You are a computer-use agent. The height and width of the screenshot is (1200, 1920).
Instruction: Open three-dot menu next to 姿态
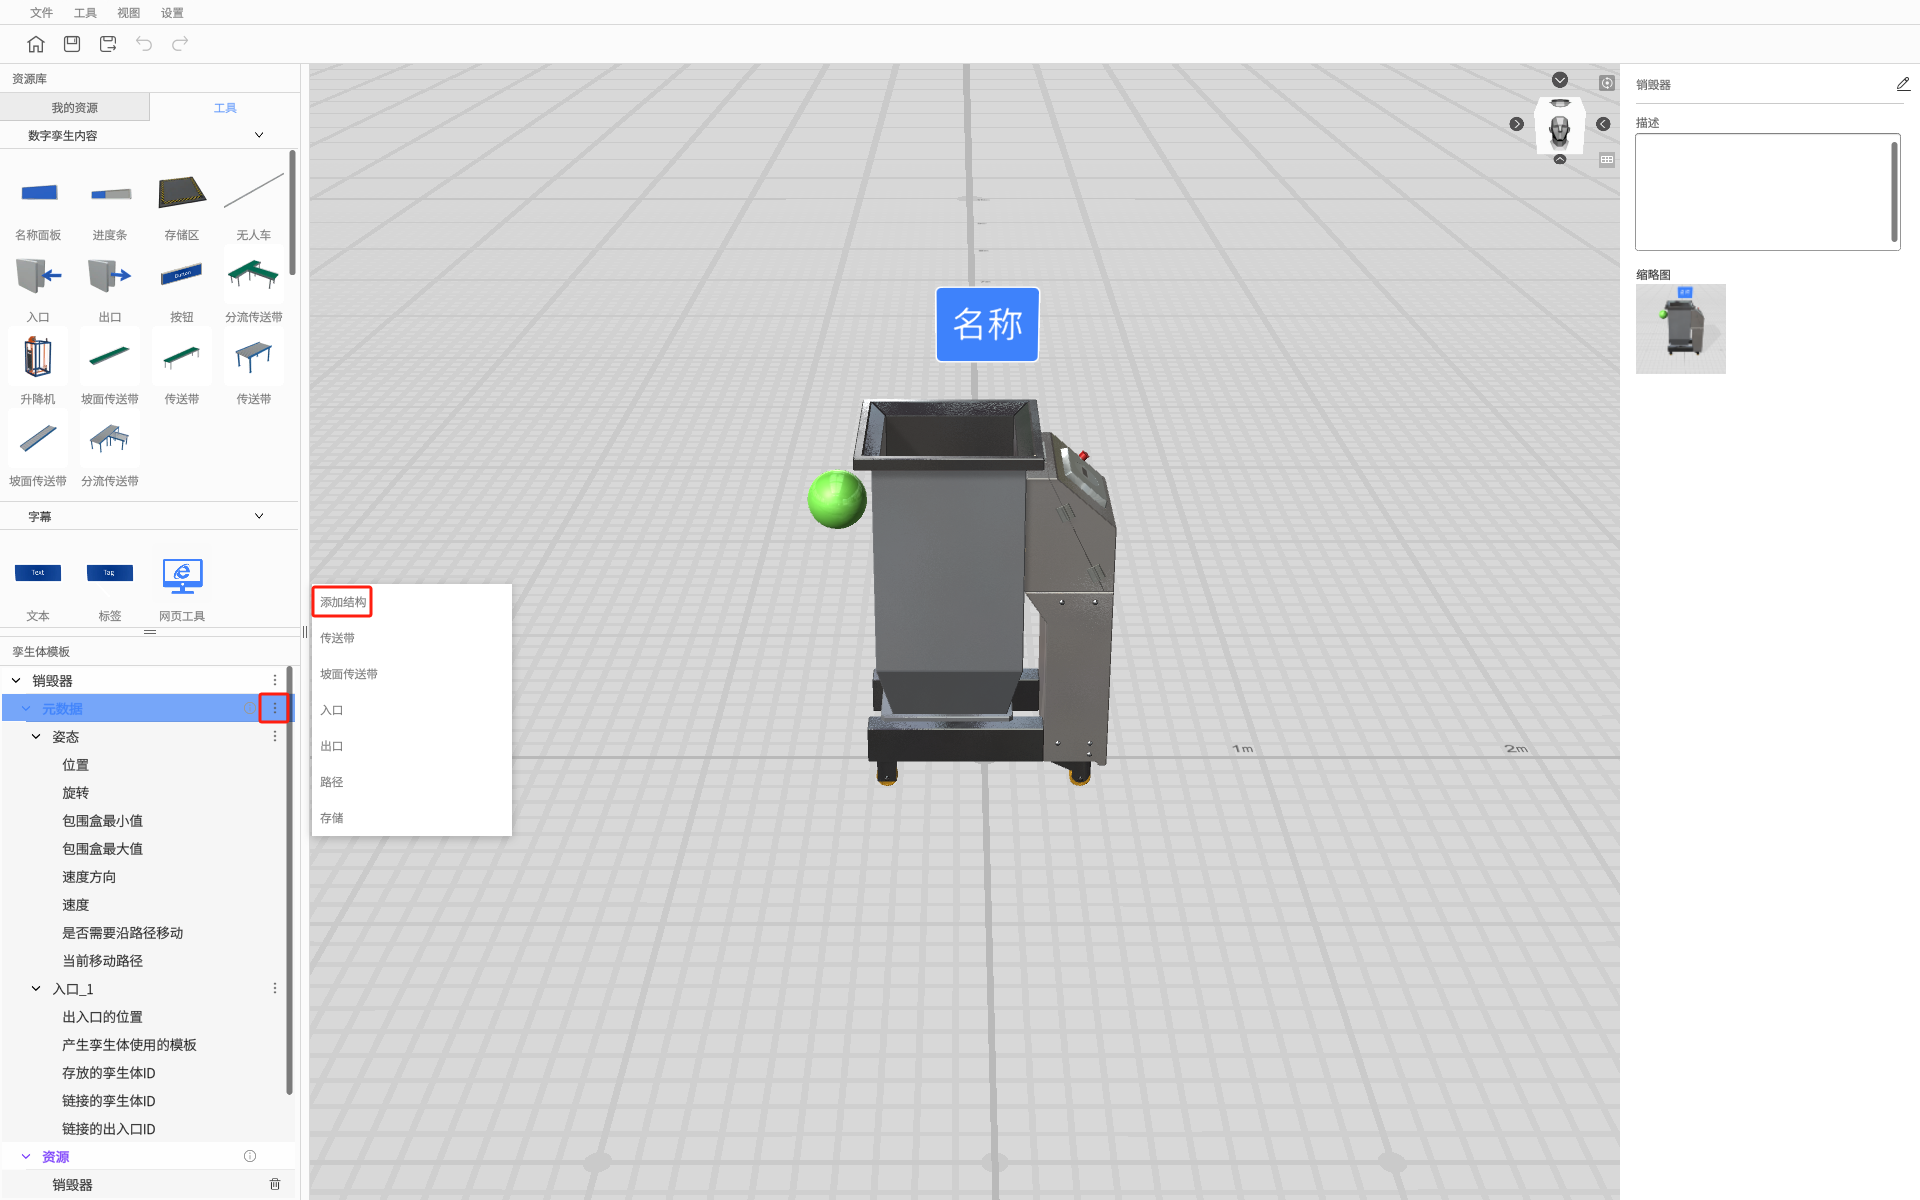pyautogui.click(x=275, y=736)
